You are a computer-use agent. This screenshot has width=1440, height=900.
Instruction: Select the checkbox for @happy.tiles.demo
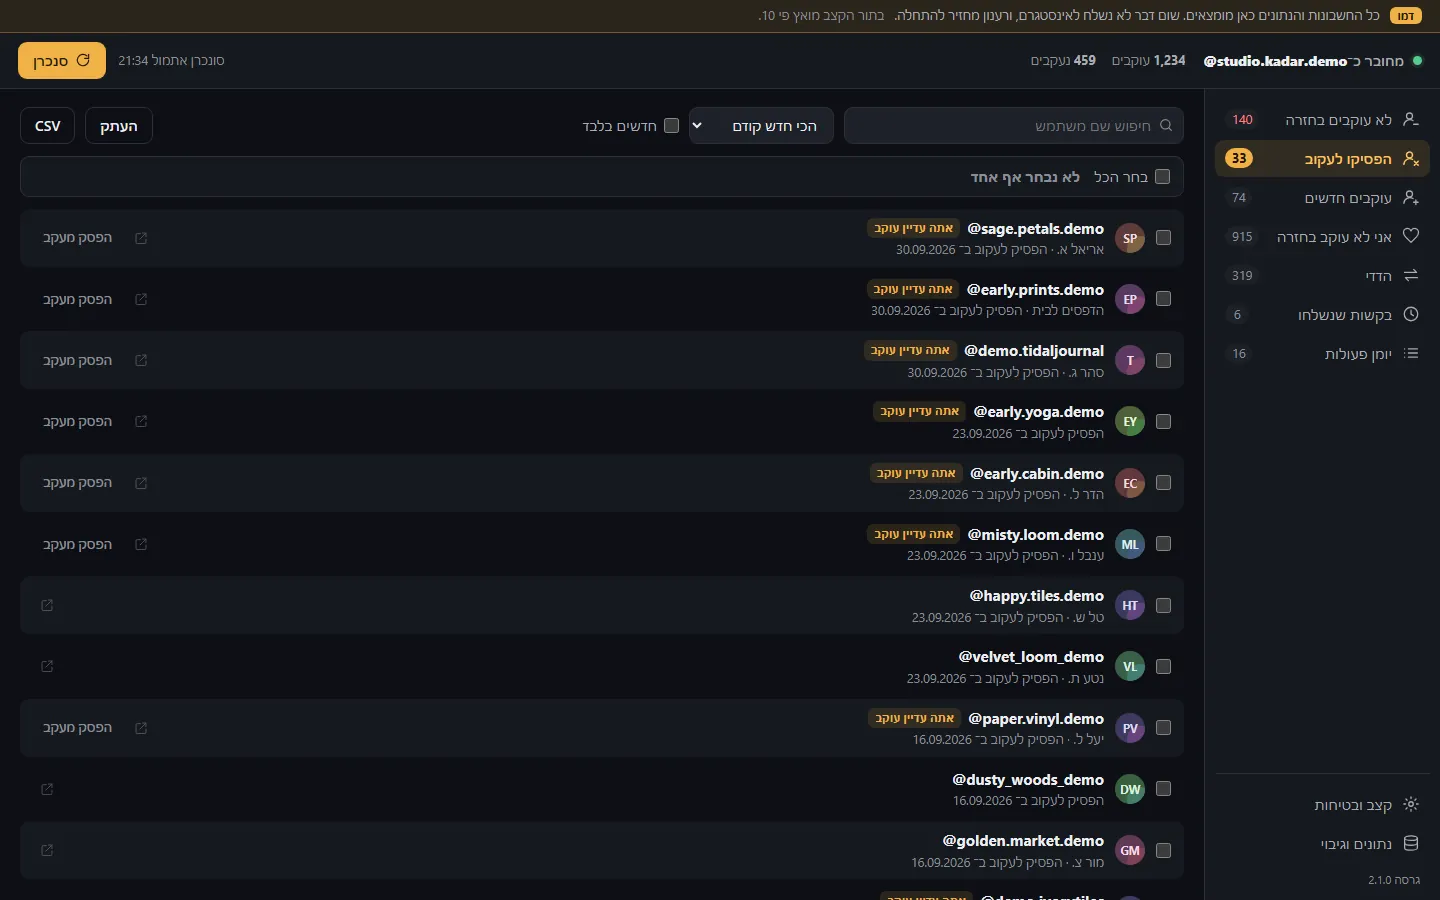click(x=1163, y=605)
